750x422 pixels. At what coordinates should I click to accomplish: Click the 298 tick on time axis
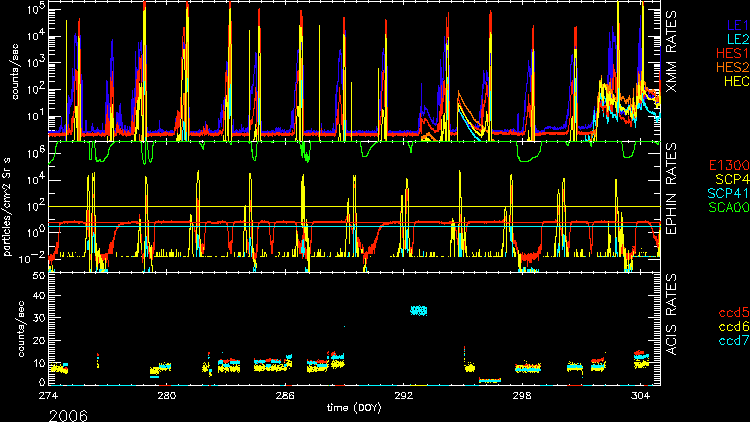coord(521,396)
